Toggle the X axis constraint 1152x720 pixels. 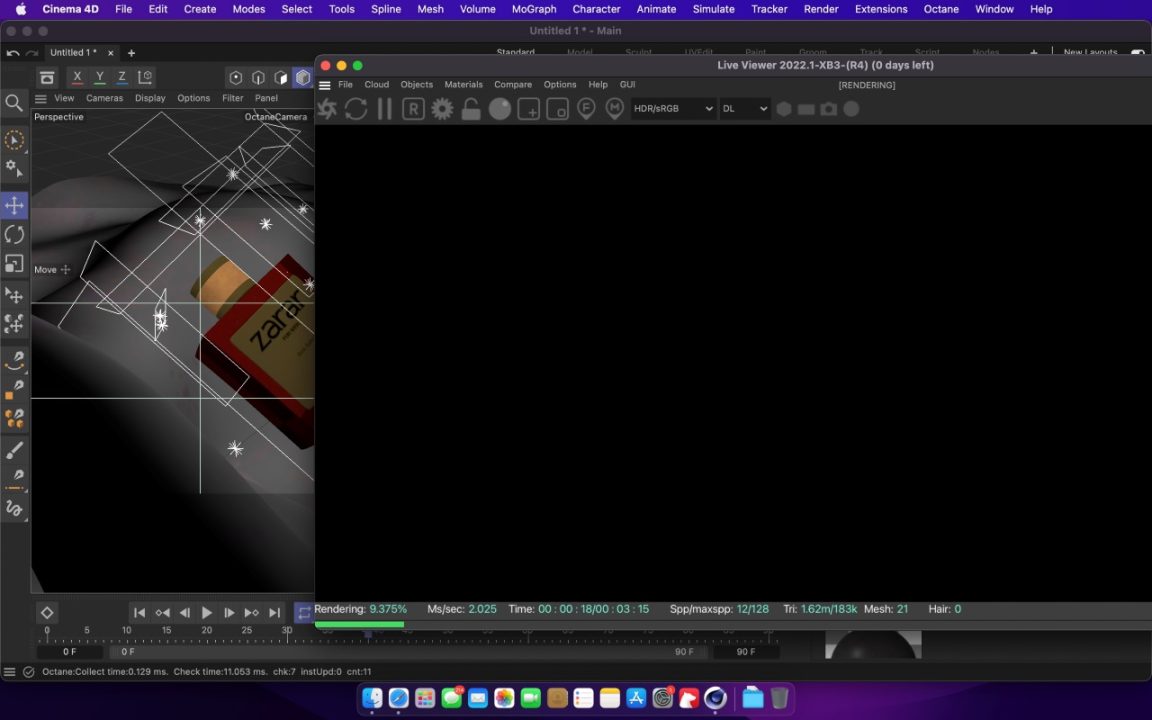[76, 76]
